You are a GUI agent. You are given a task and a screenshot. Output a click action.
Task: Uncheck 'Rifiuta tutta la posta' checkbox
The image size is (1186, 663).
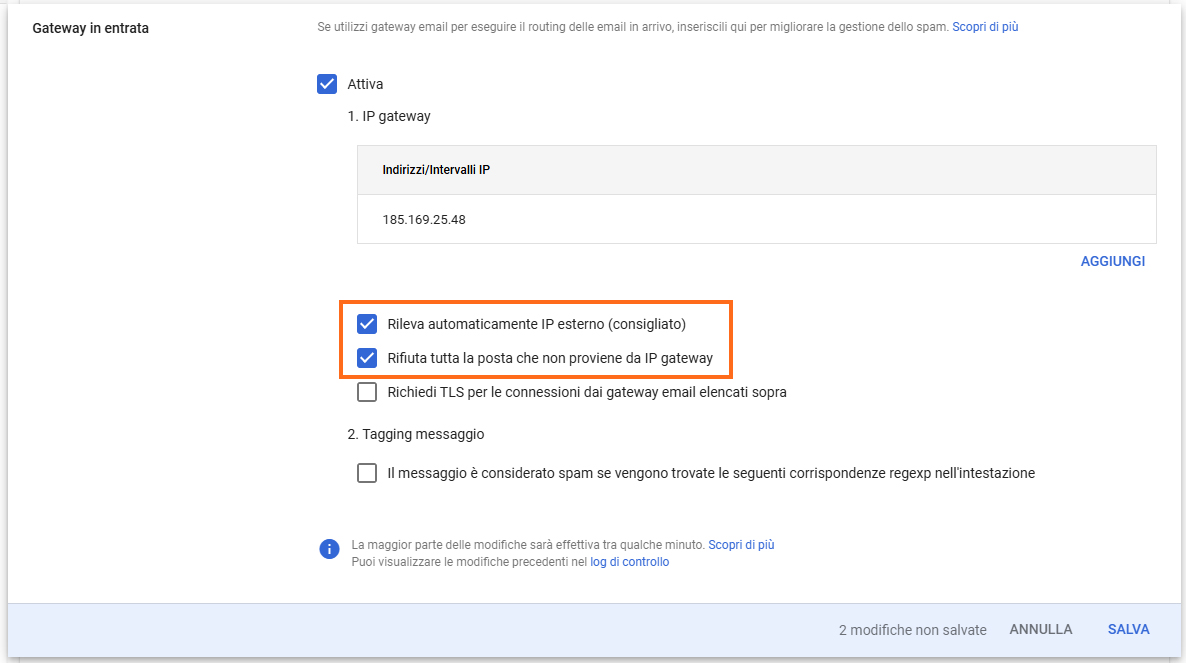pyautogui.click(x=367, y=358)
